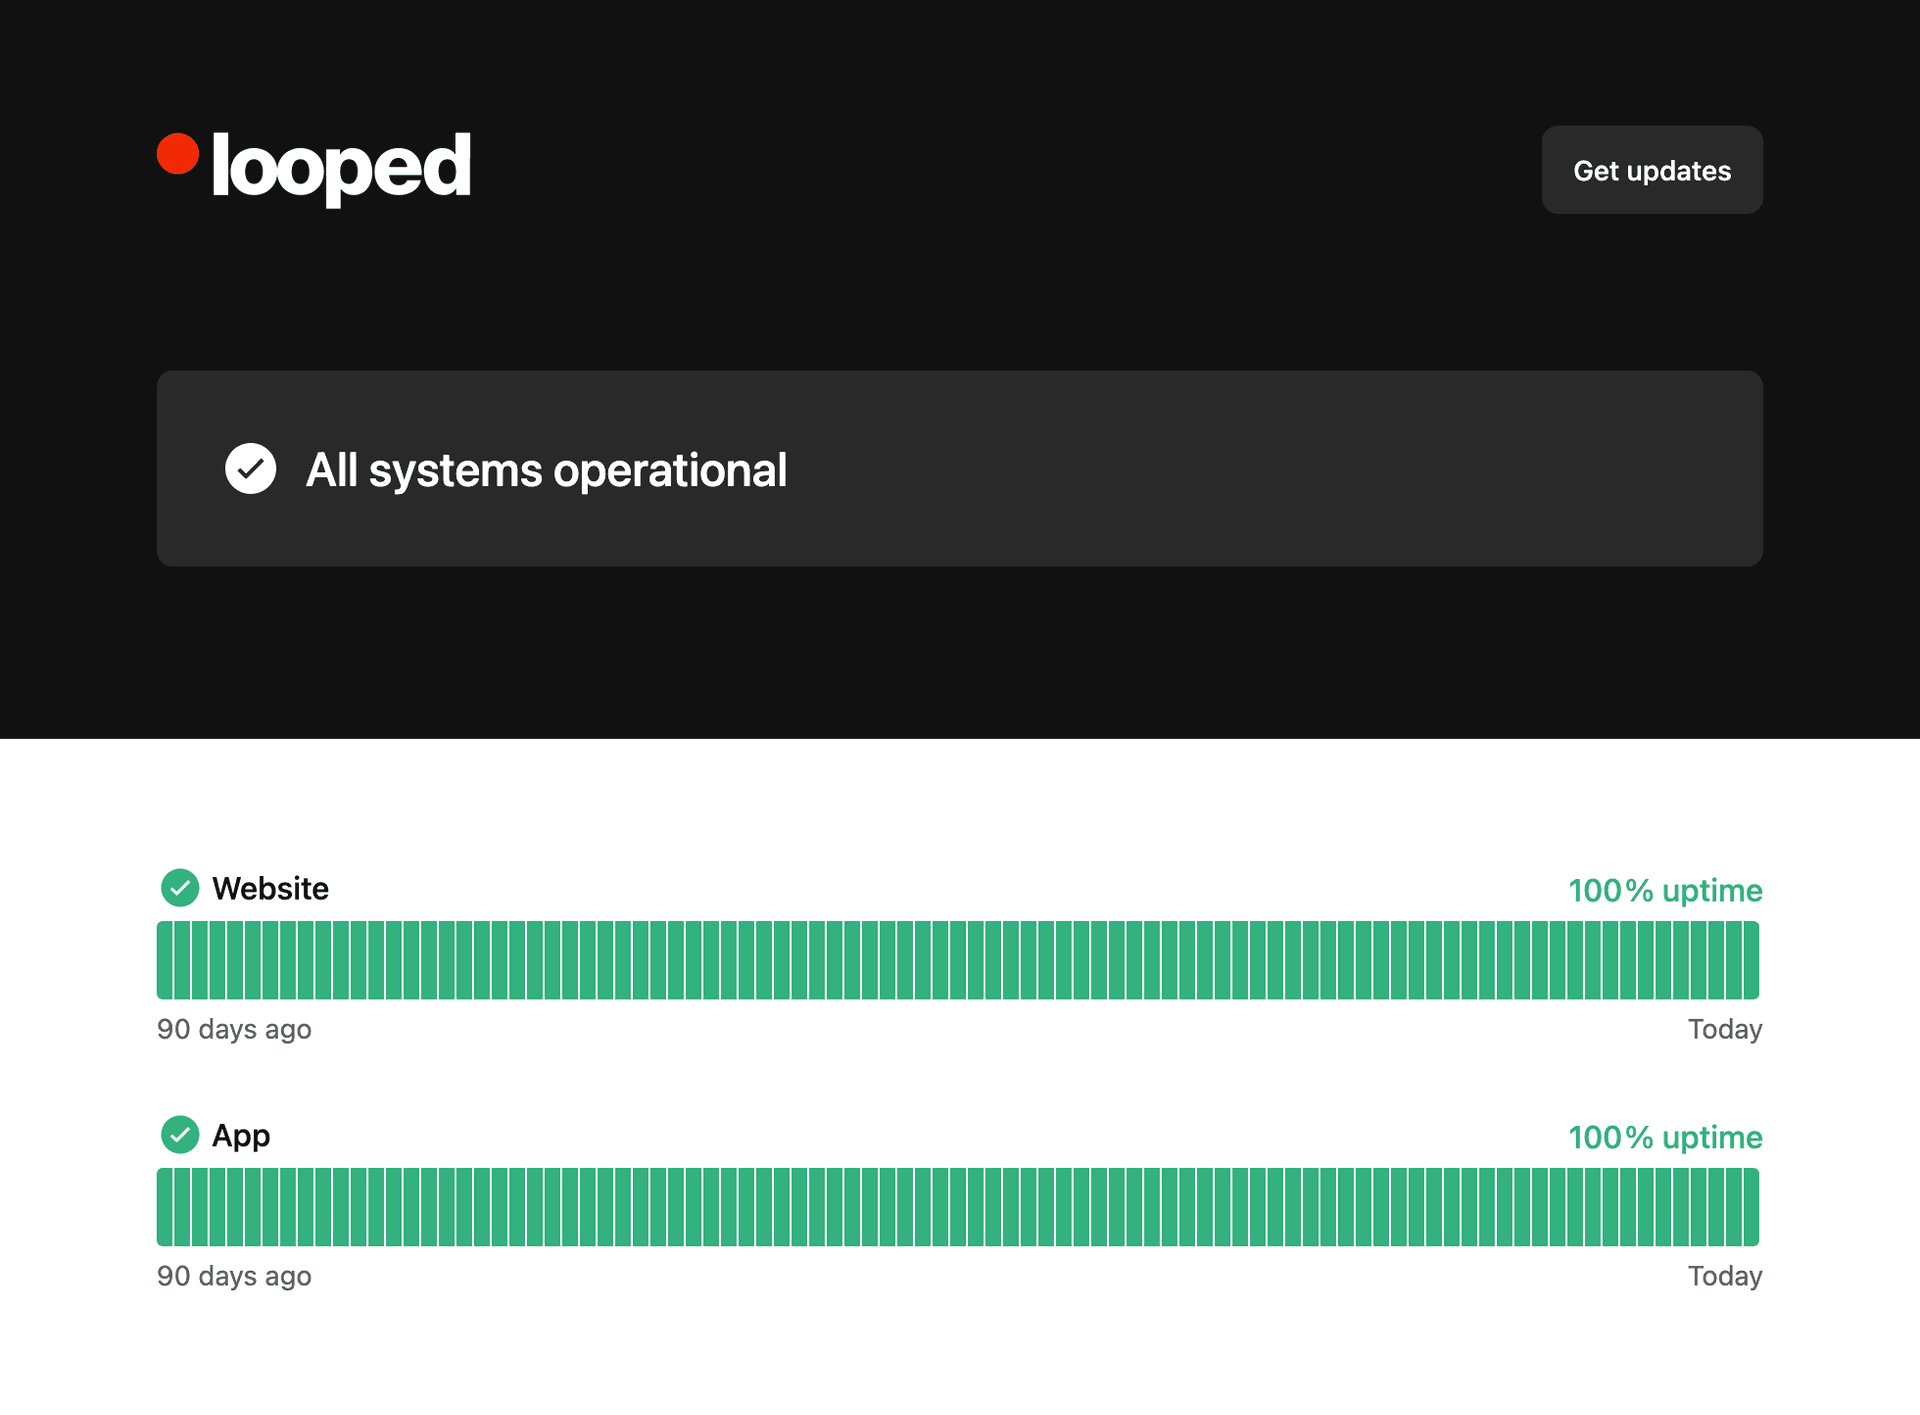Click middle bar of App uptime timeline
Image resolution: width=1920 pixels, height=1415 pixels.
[x=958, y=1207]
